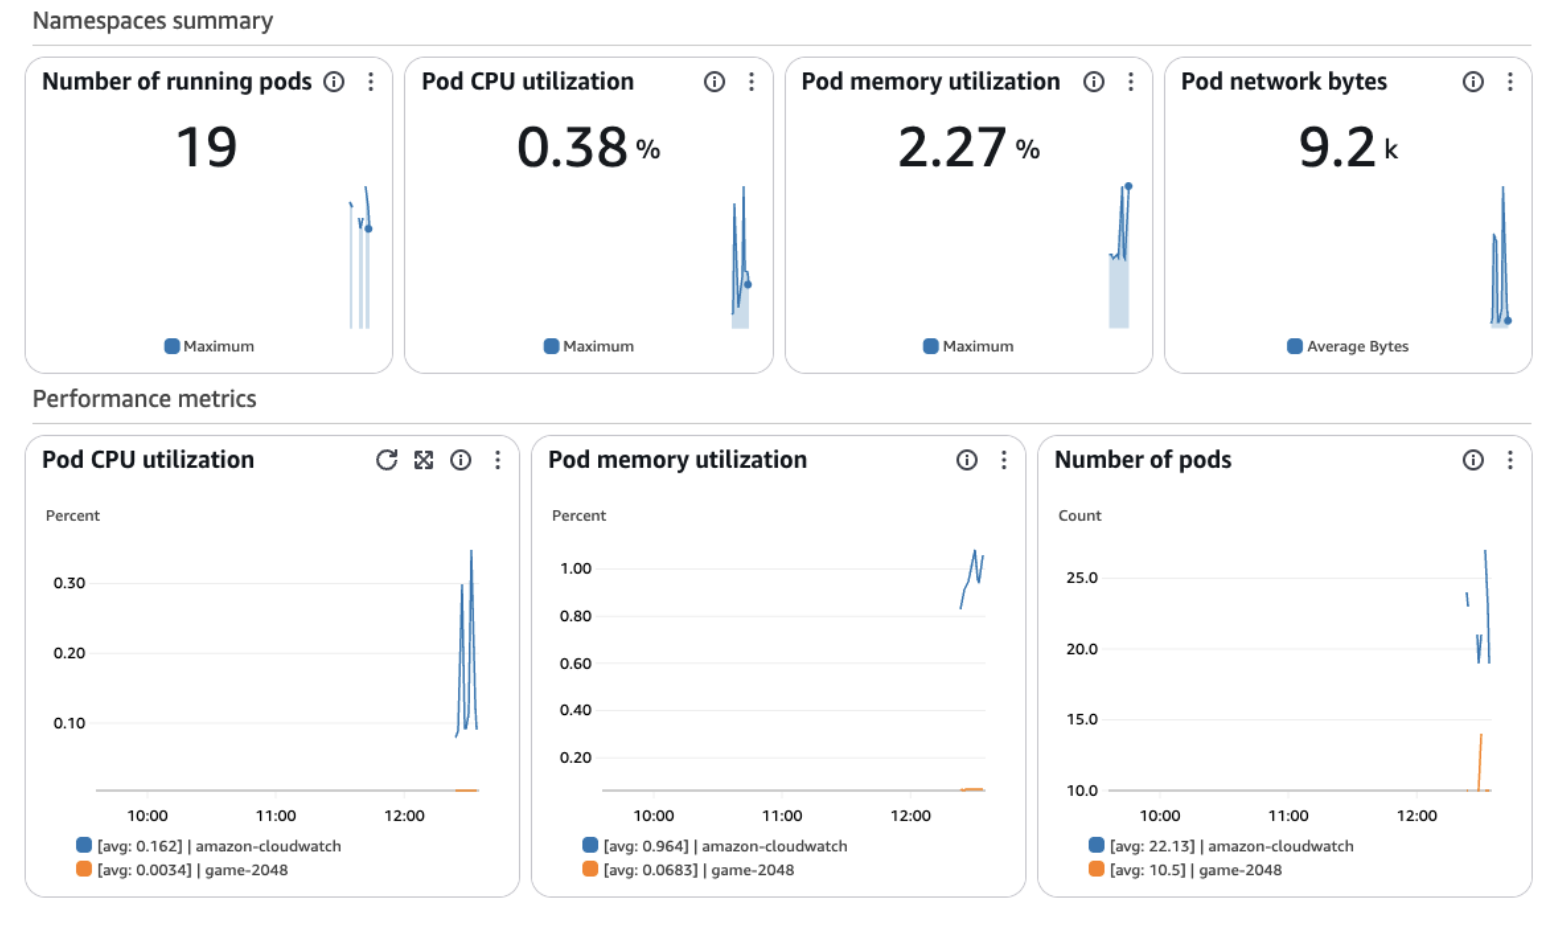Toggle game-2048 series in Number of pods legend

coord(1195,870)
